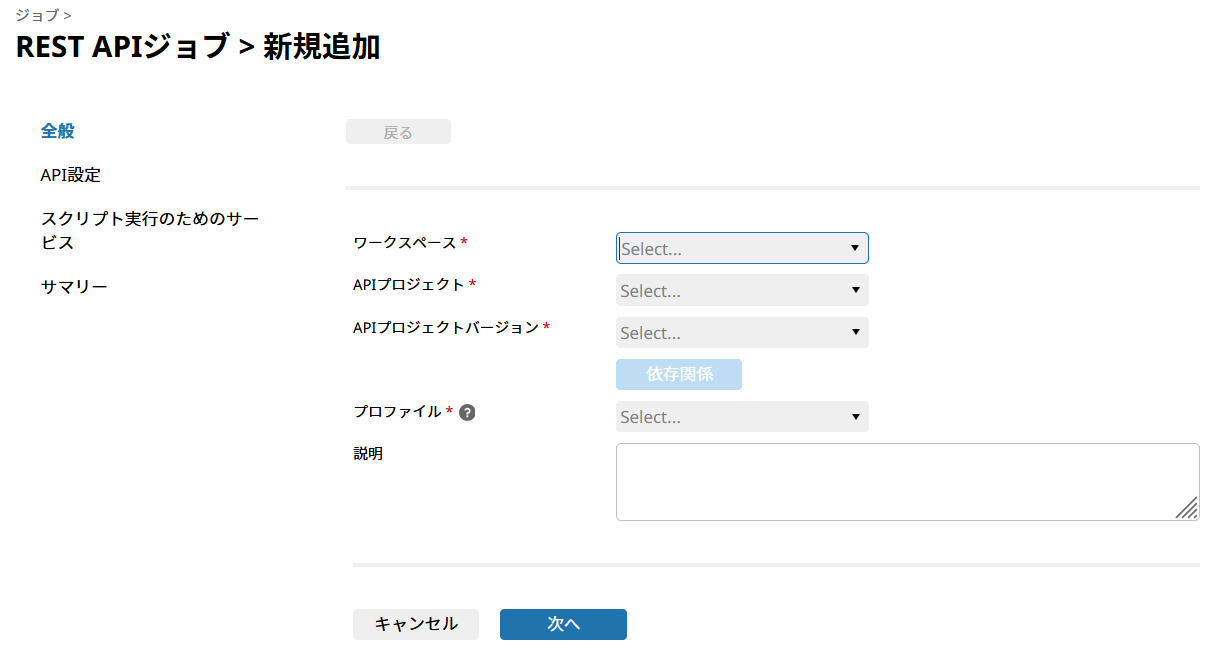
Task: Expand the APIプロジェクト combo box arrow
Action: click(x=856, y=290)
